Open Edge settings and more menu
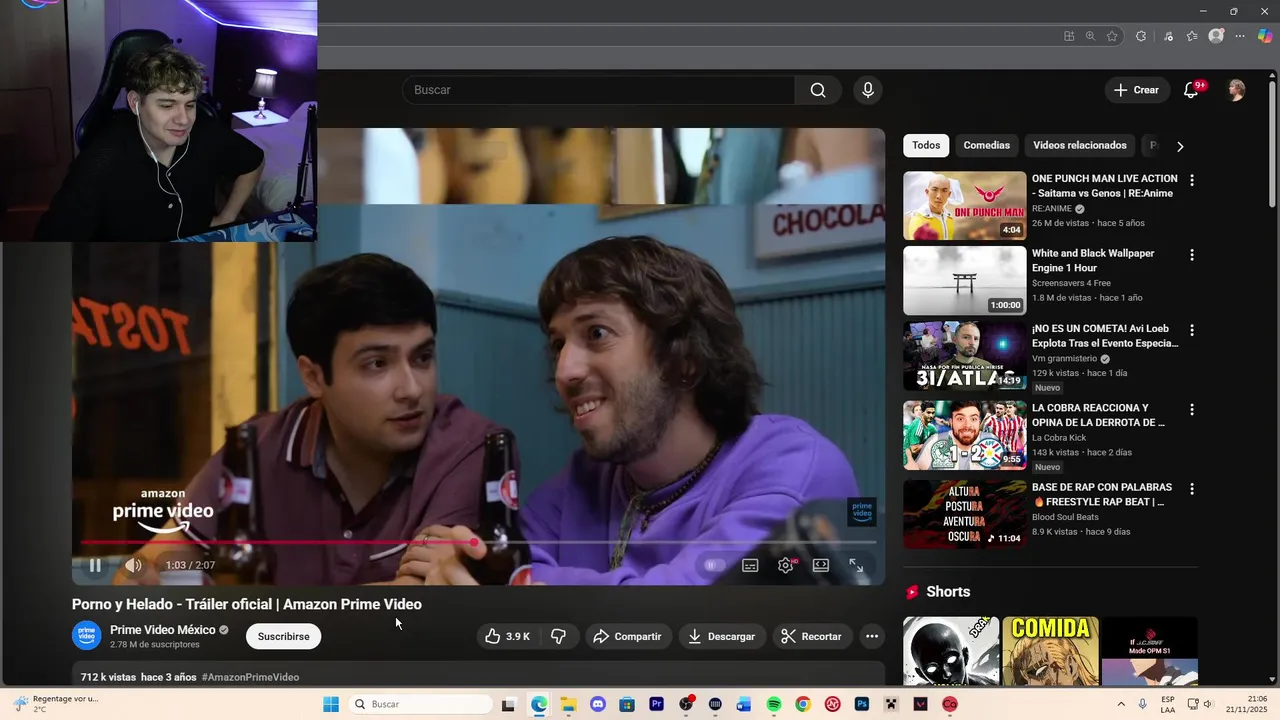 [1240, 36]
